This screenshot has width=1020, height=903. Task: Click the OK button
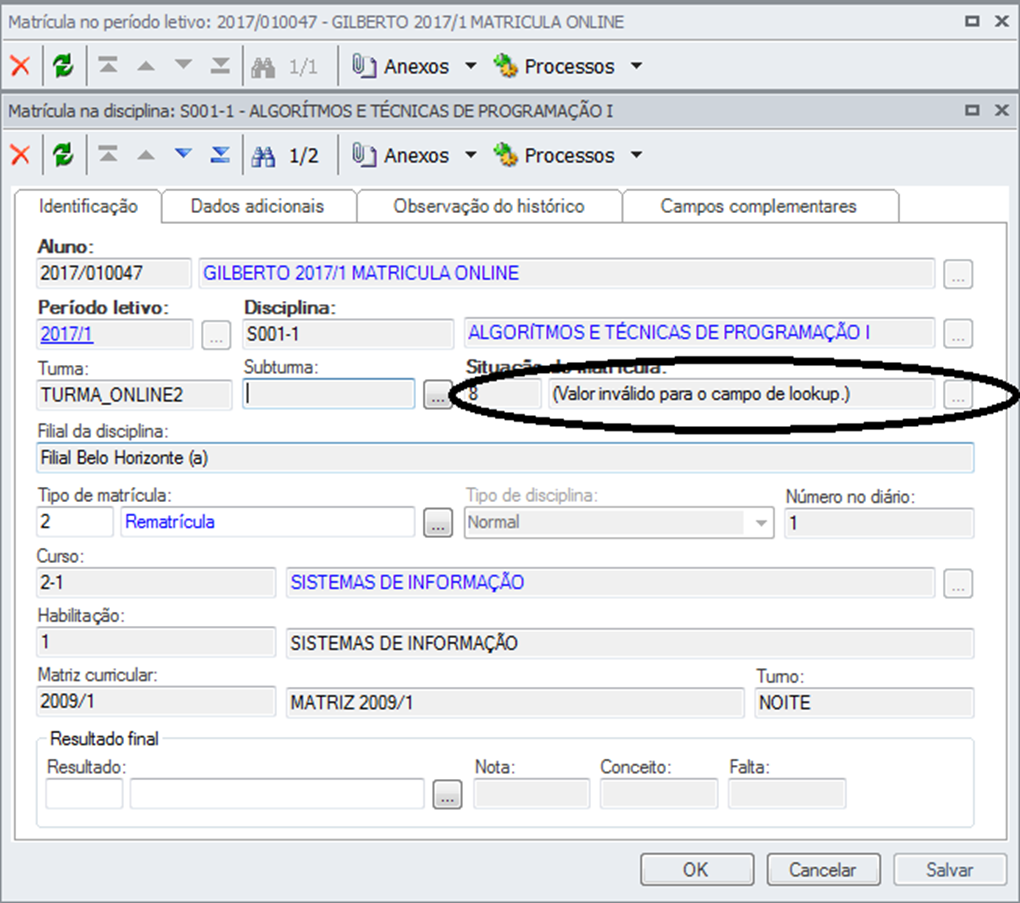[x=697, y=870]
